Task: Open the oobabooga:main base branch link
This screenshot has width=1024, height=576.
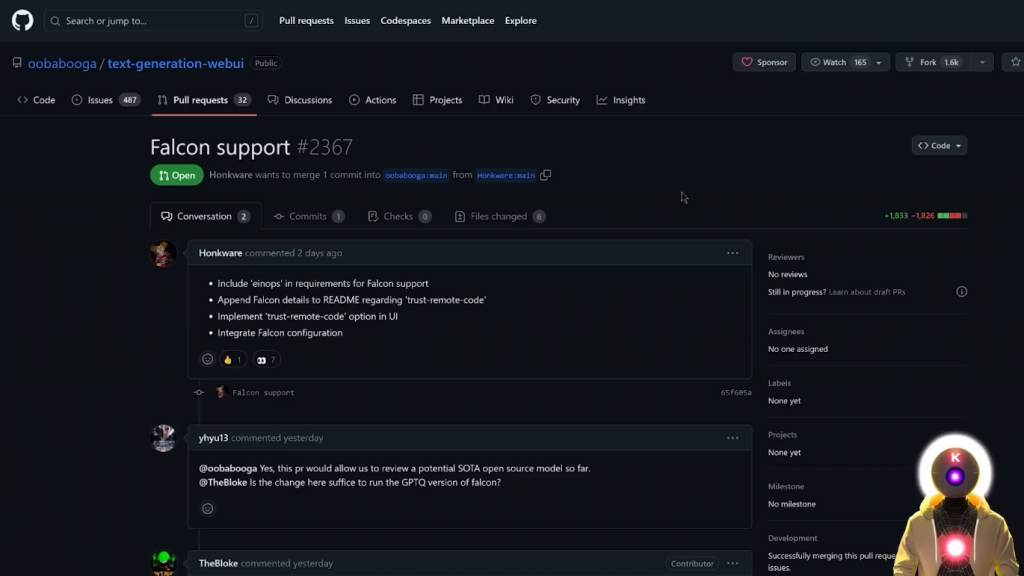Action: coord(416,175)
